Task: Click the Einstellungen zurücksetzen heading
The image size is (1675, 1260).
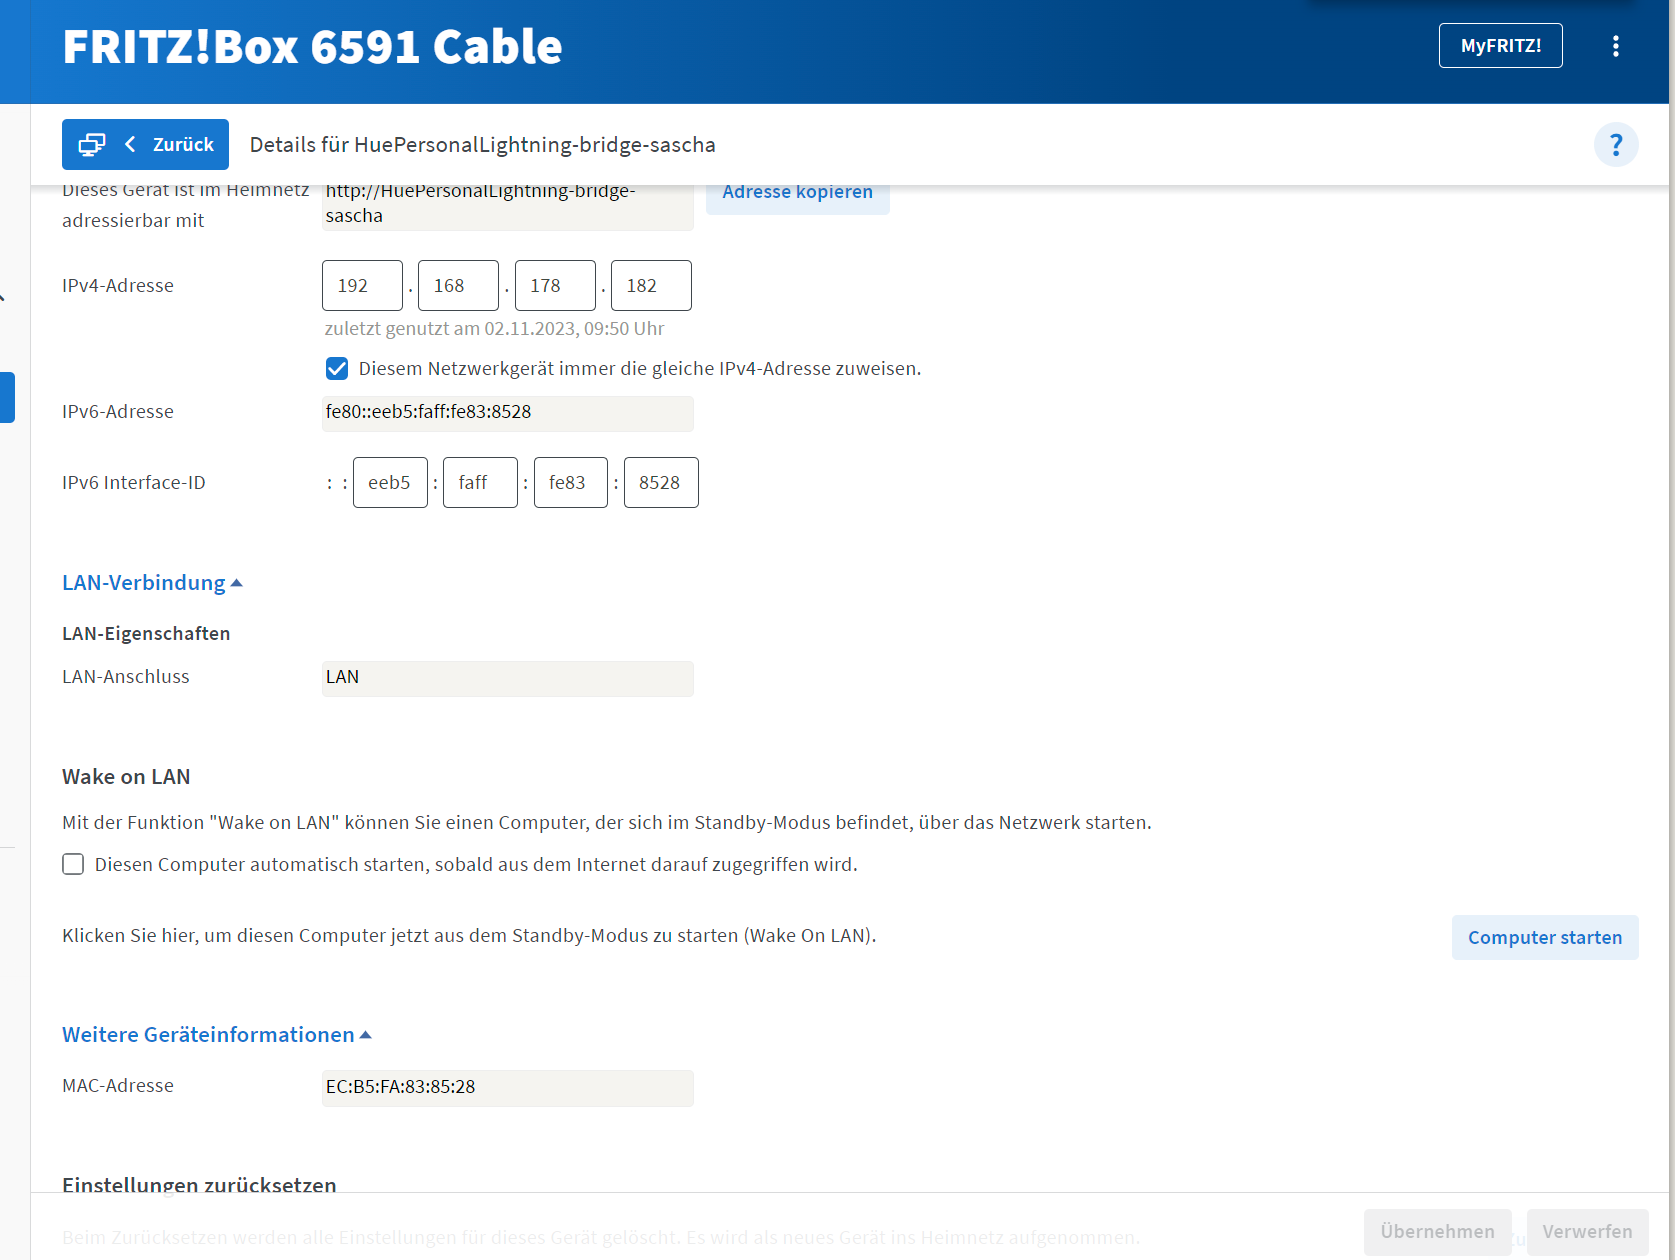Action: click(199, 1184)
